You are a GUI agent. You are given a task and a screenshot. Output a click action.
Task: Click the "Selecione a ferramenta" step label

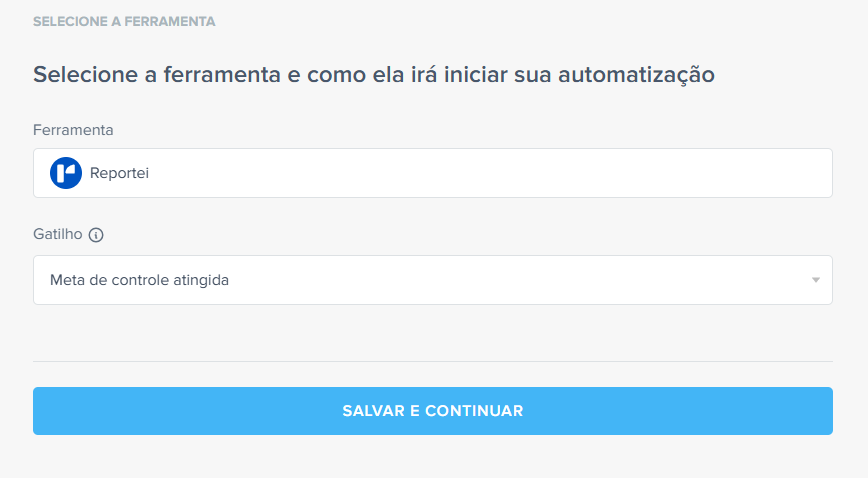coord(124,21)
